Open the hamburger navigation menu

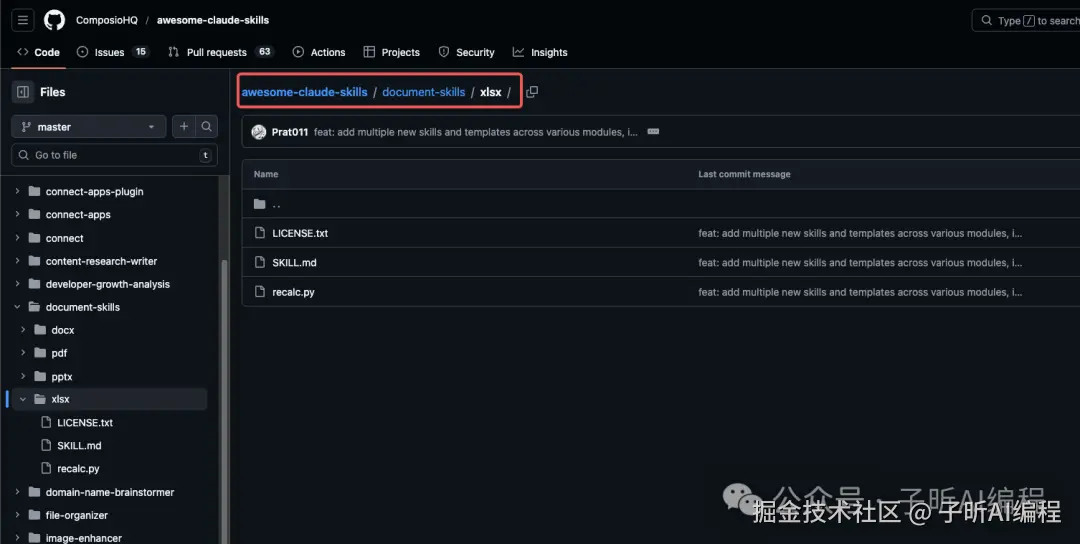[x=23, y=20]
